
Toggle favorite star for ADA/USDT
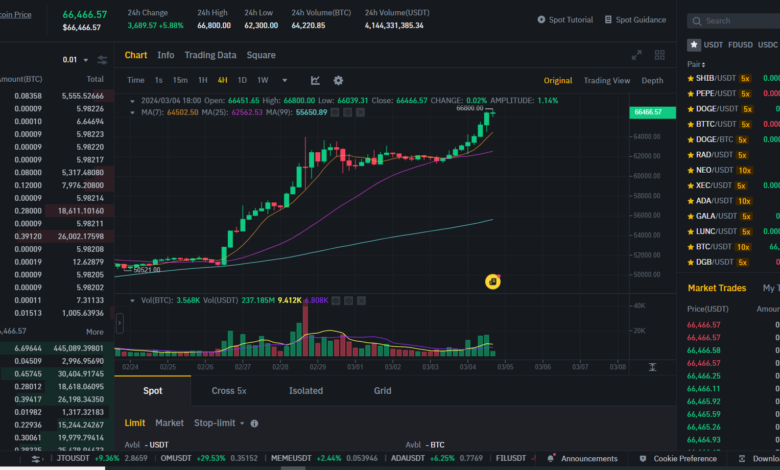[x=690, y=200]
